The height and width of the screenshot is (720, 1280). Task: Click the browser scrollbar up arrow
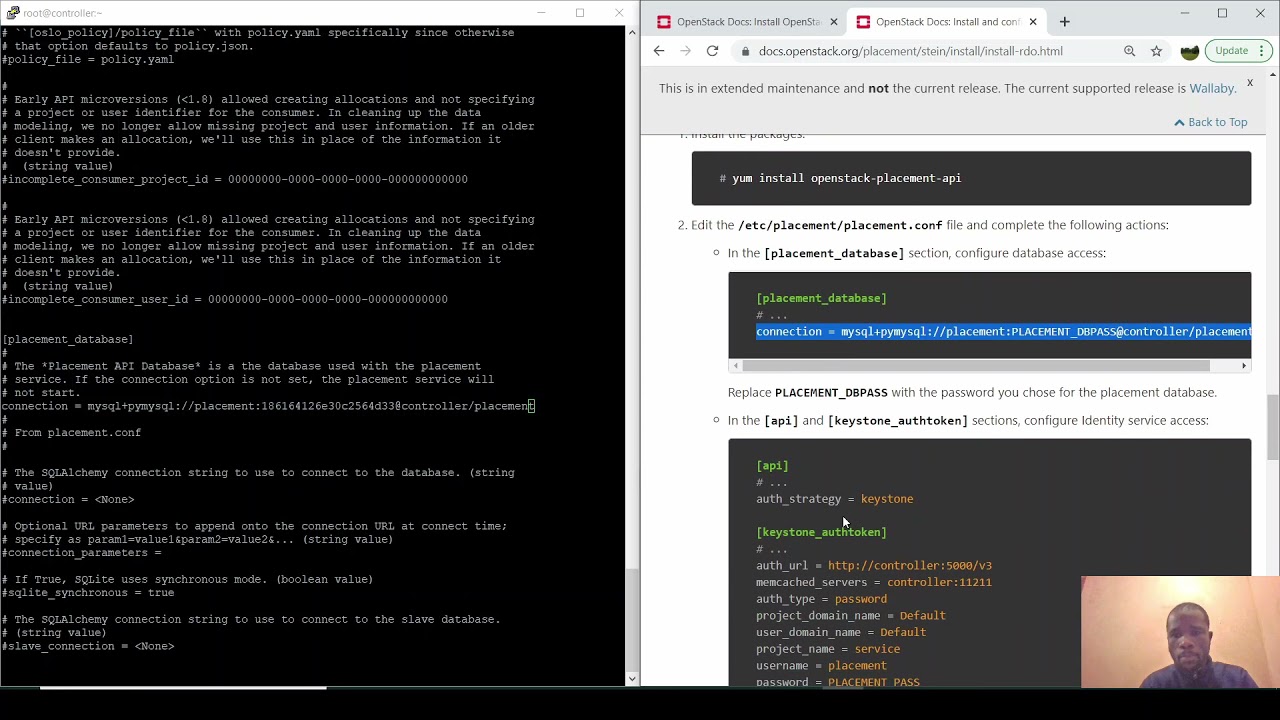1273,74
